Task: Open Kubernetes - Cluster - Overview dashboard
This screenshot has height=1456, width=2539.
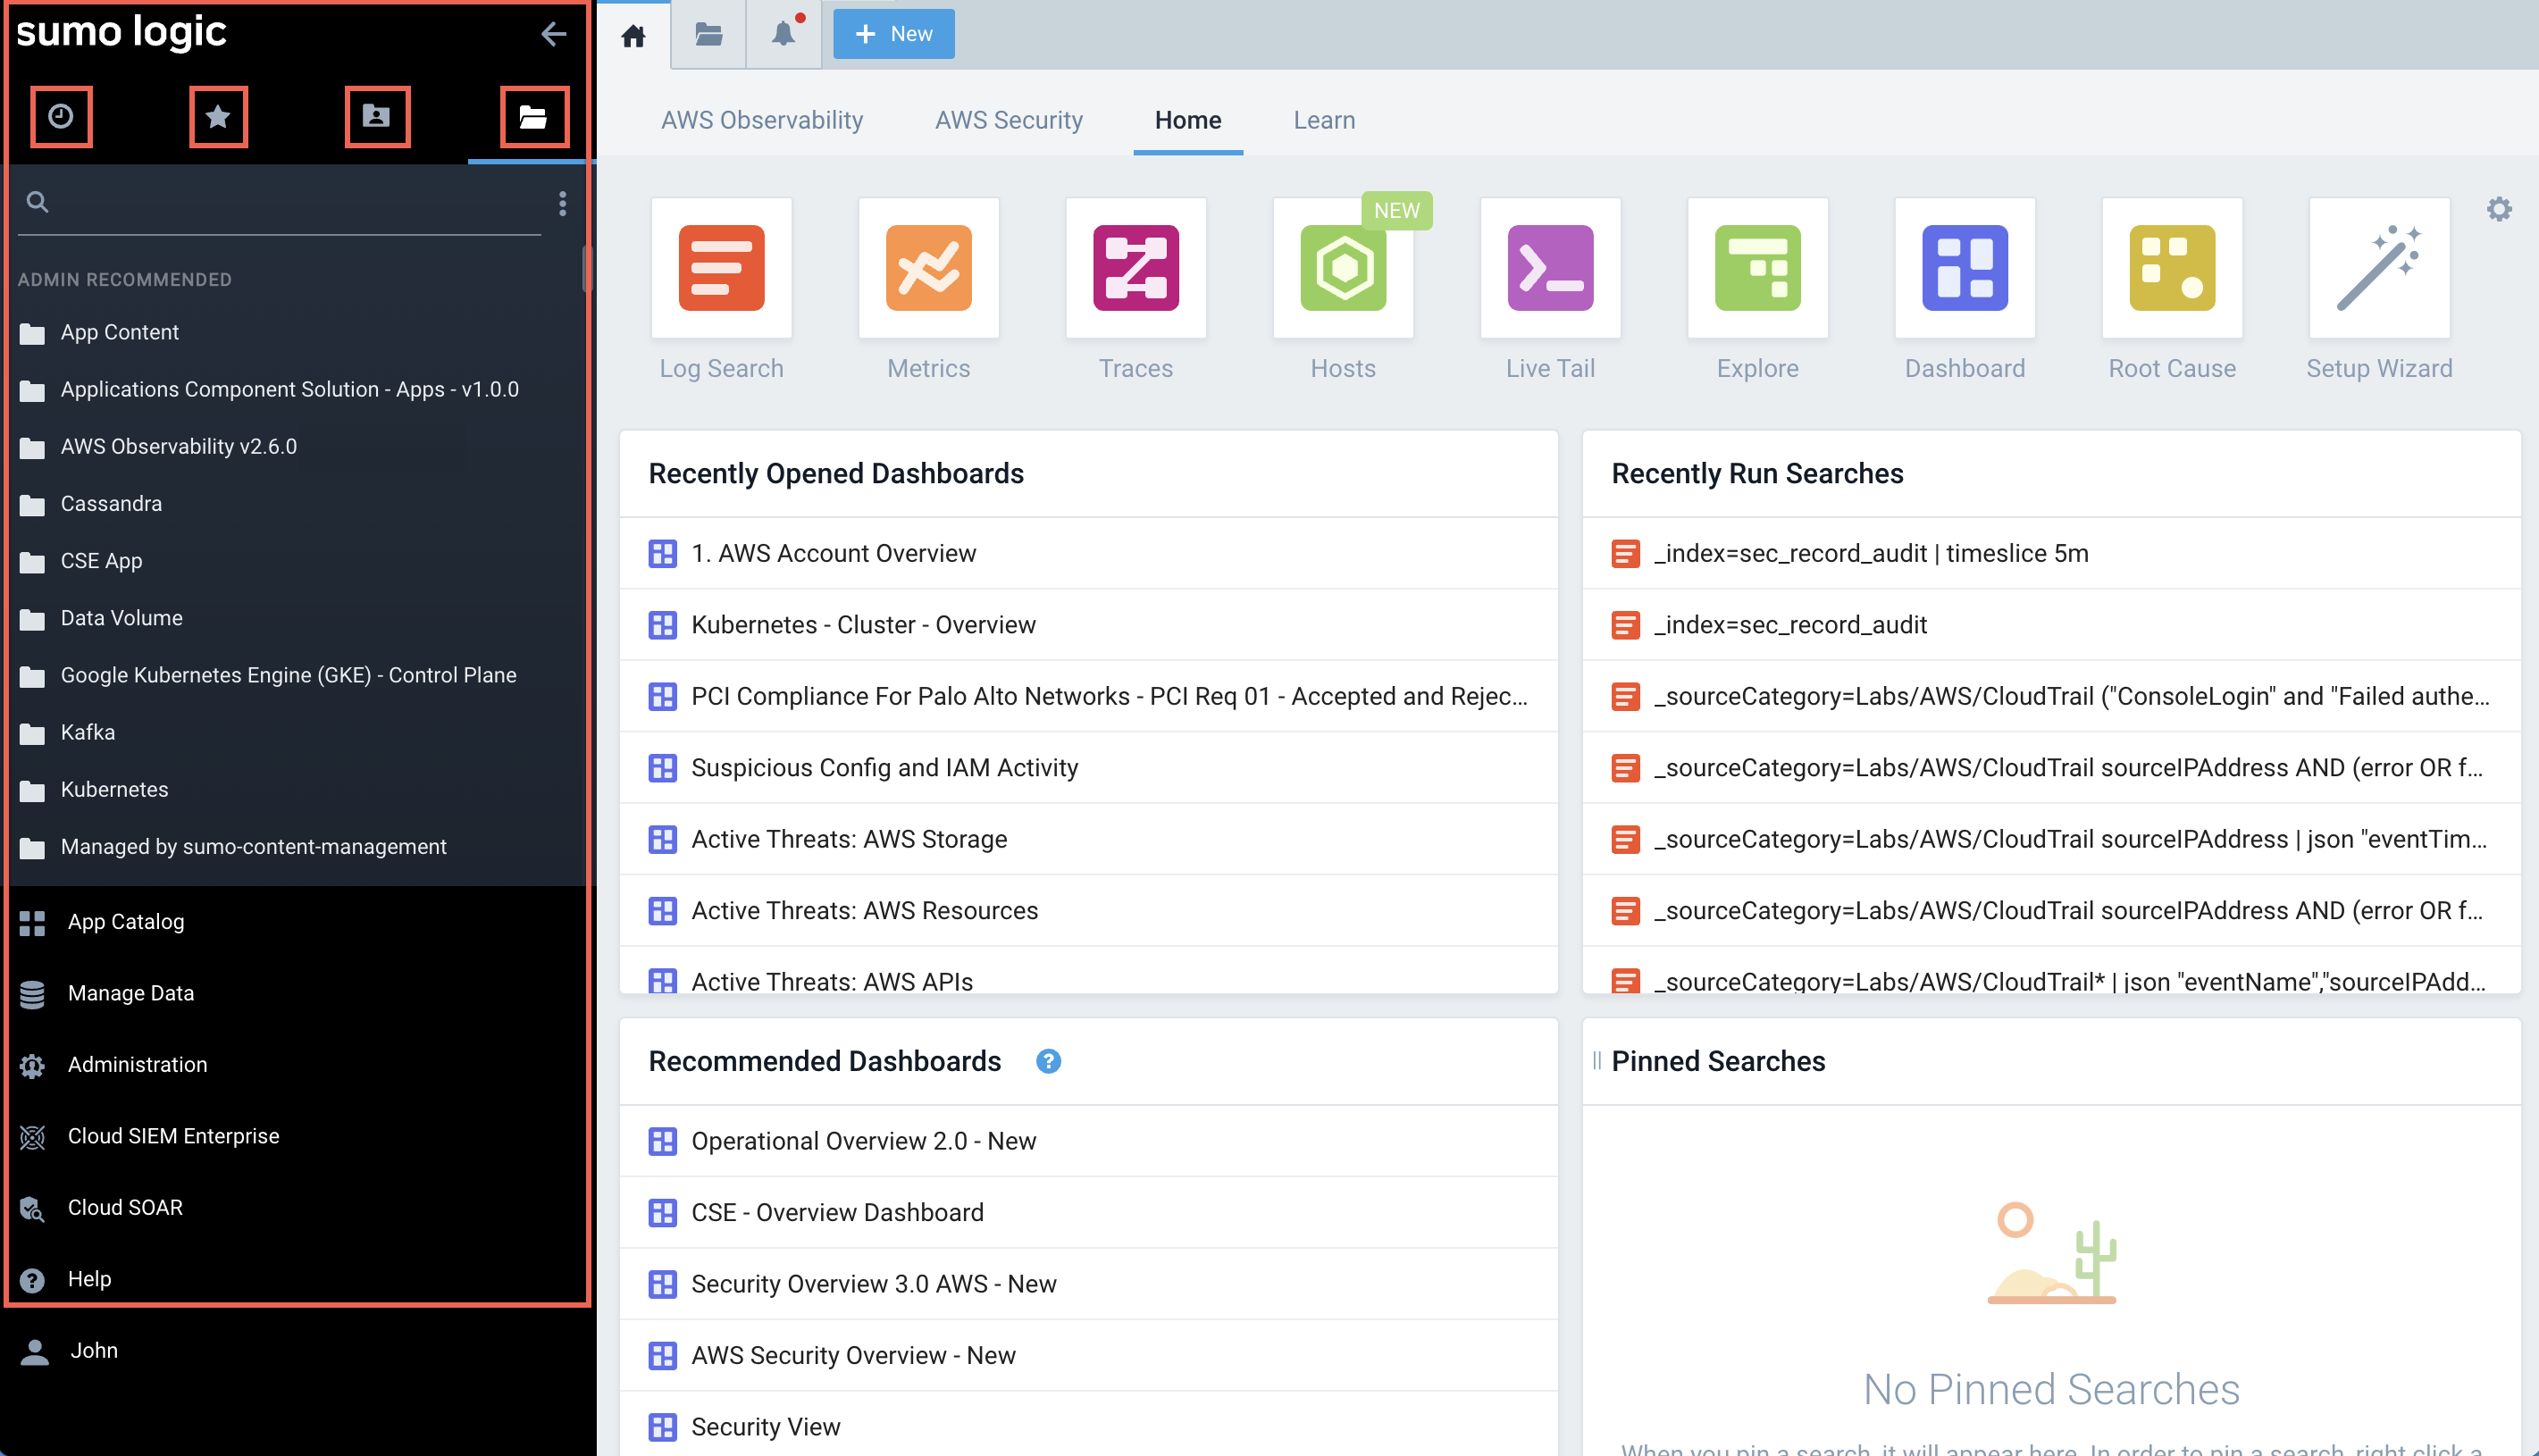Action: pyautogui.click(x=1088, y=625)
